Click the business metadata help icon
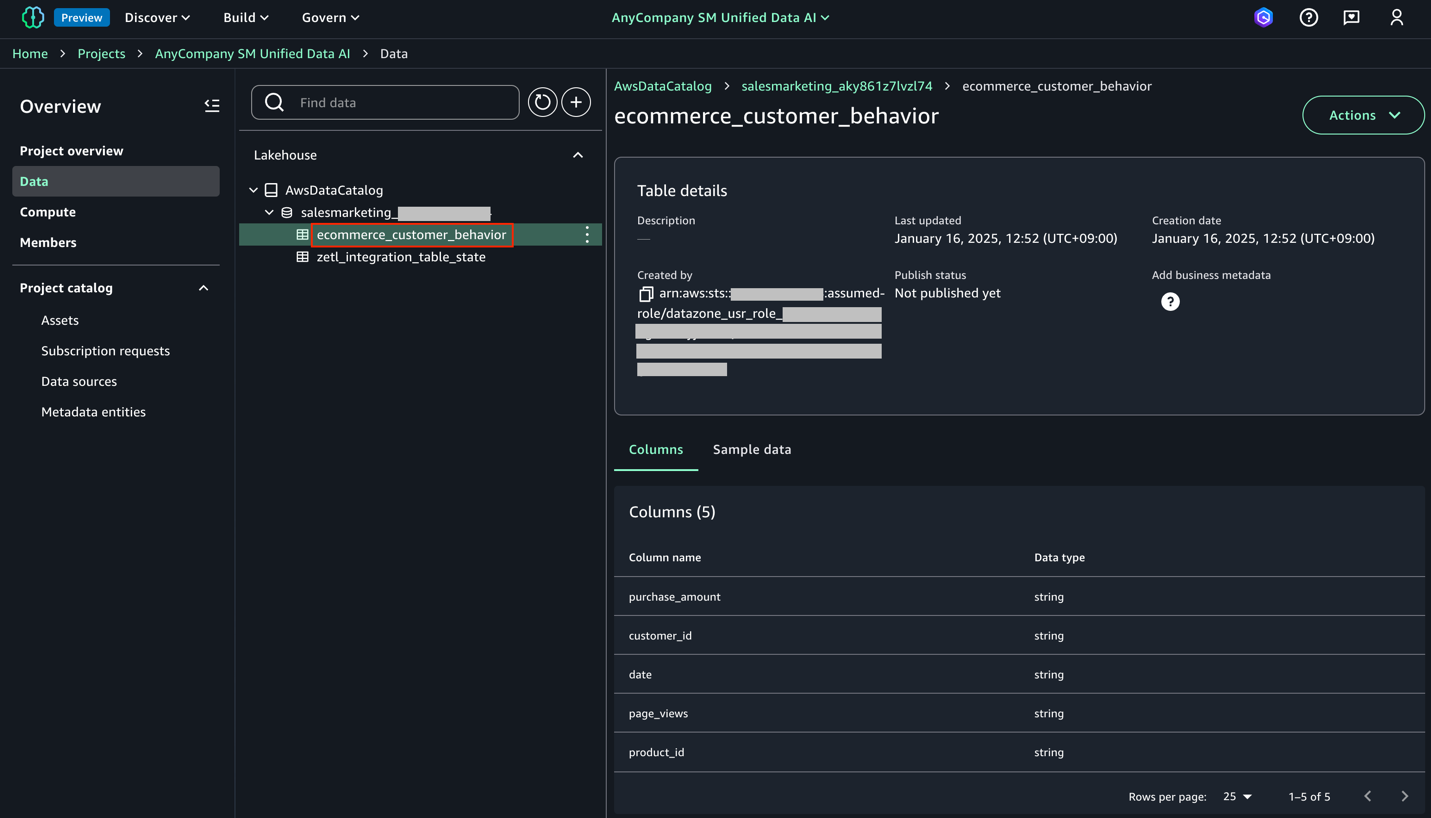Screen dimensions: 1431x818 tap(1170, 302)
